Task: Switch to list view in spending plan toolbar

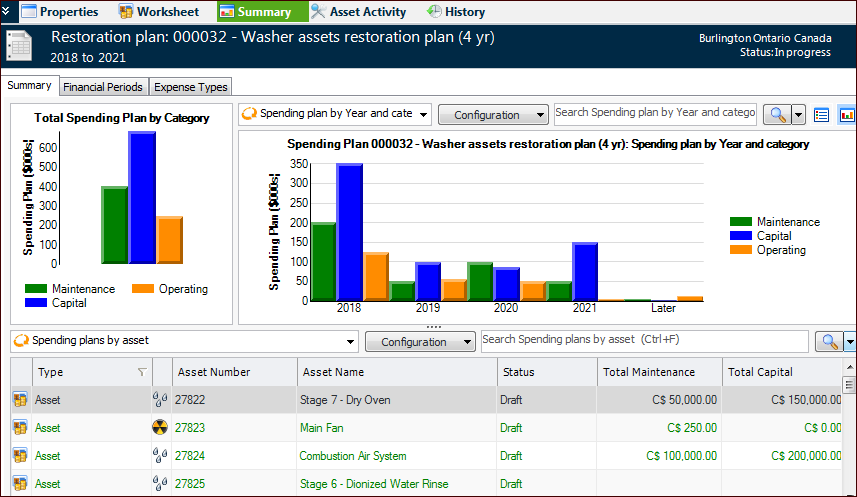Action: (822, 115)
